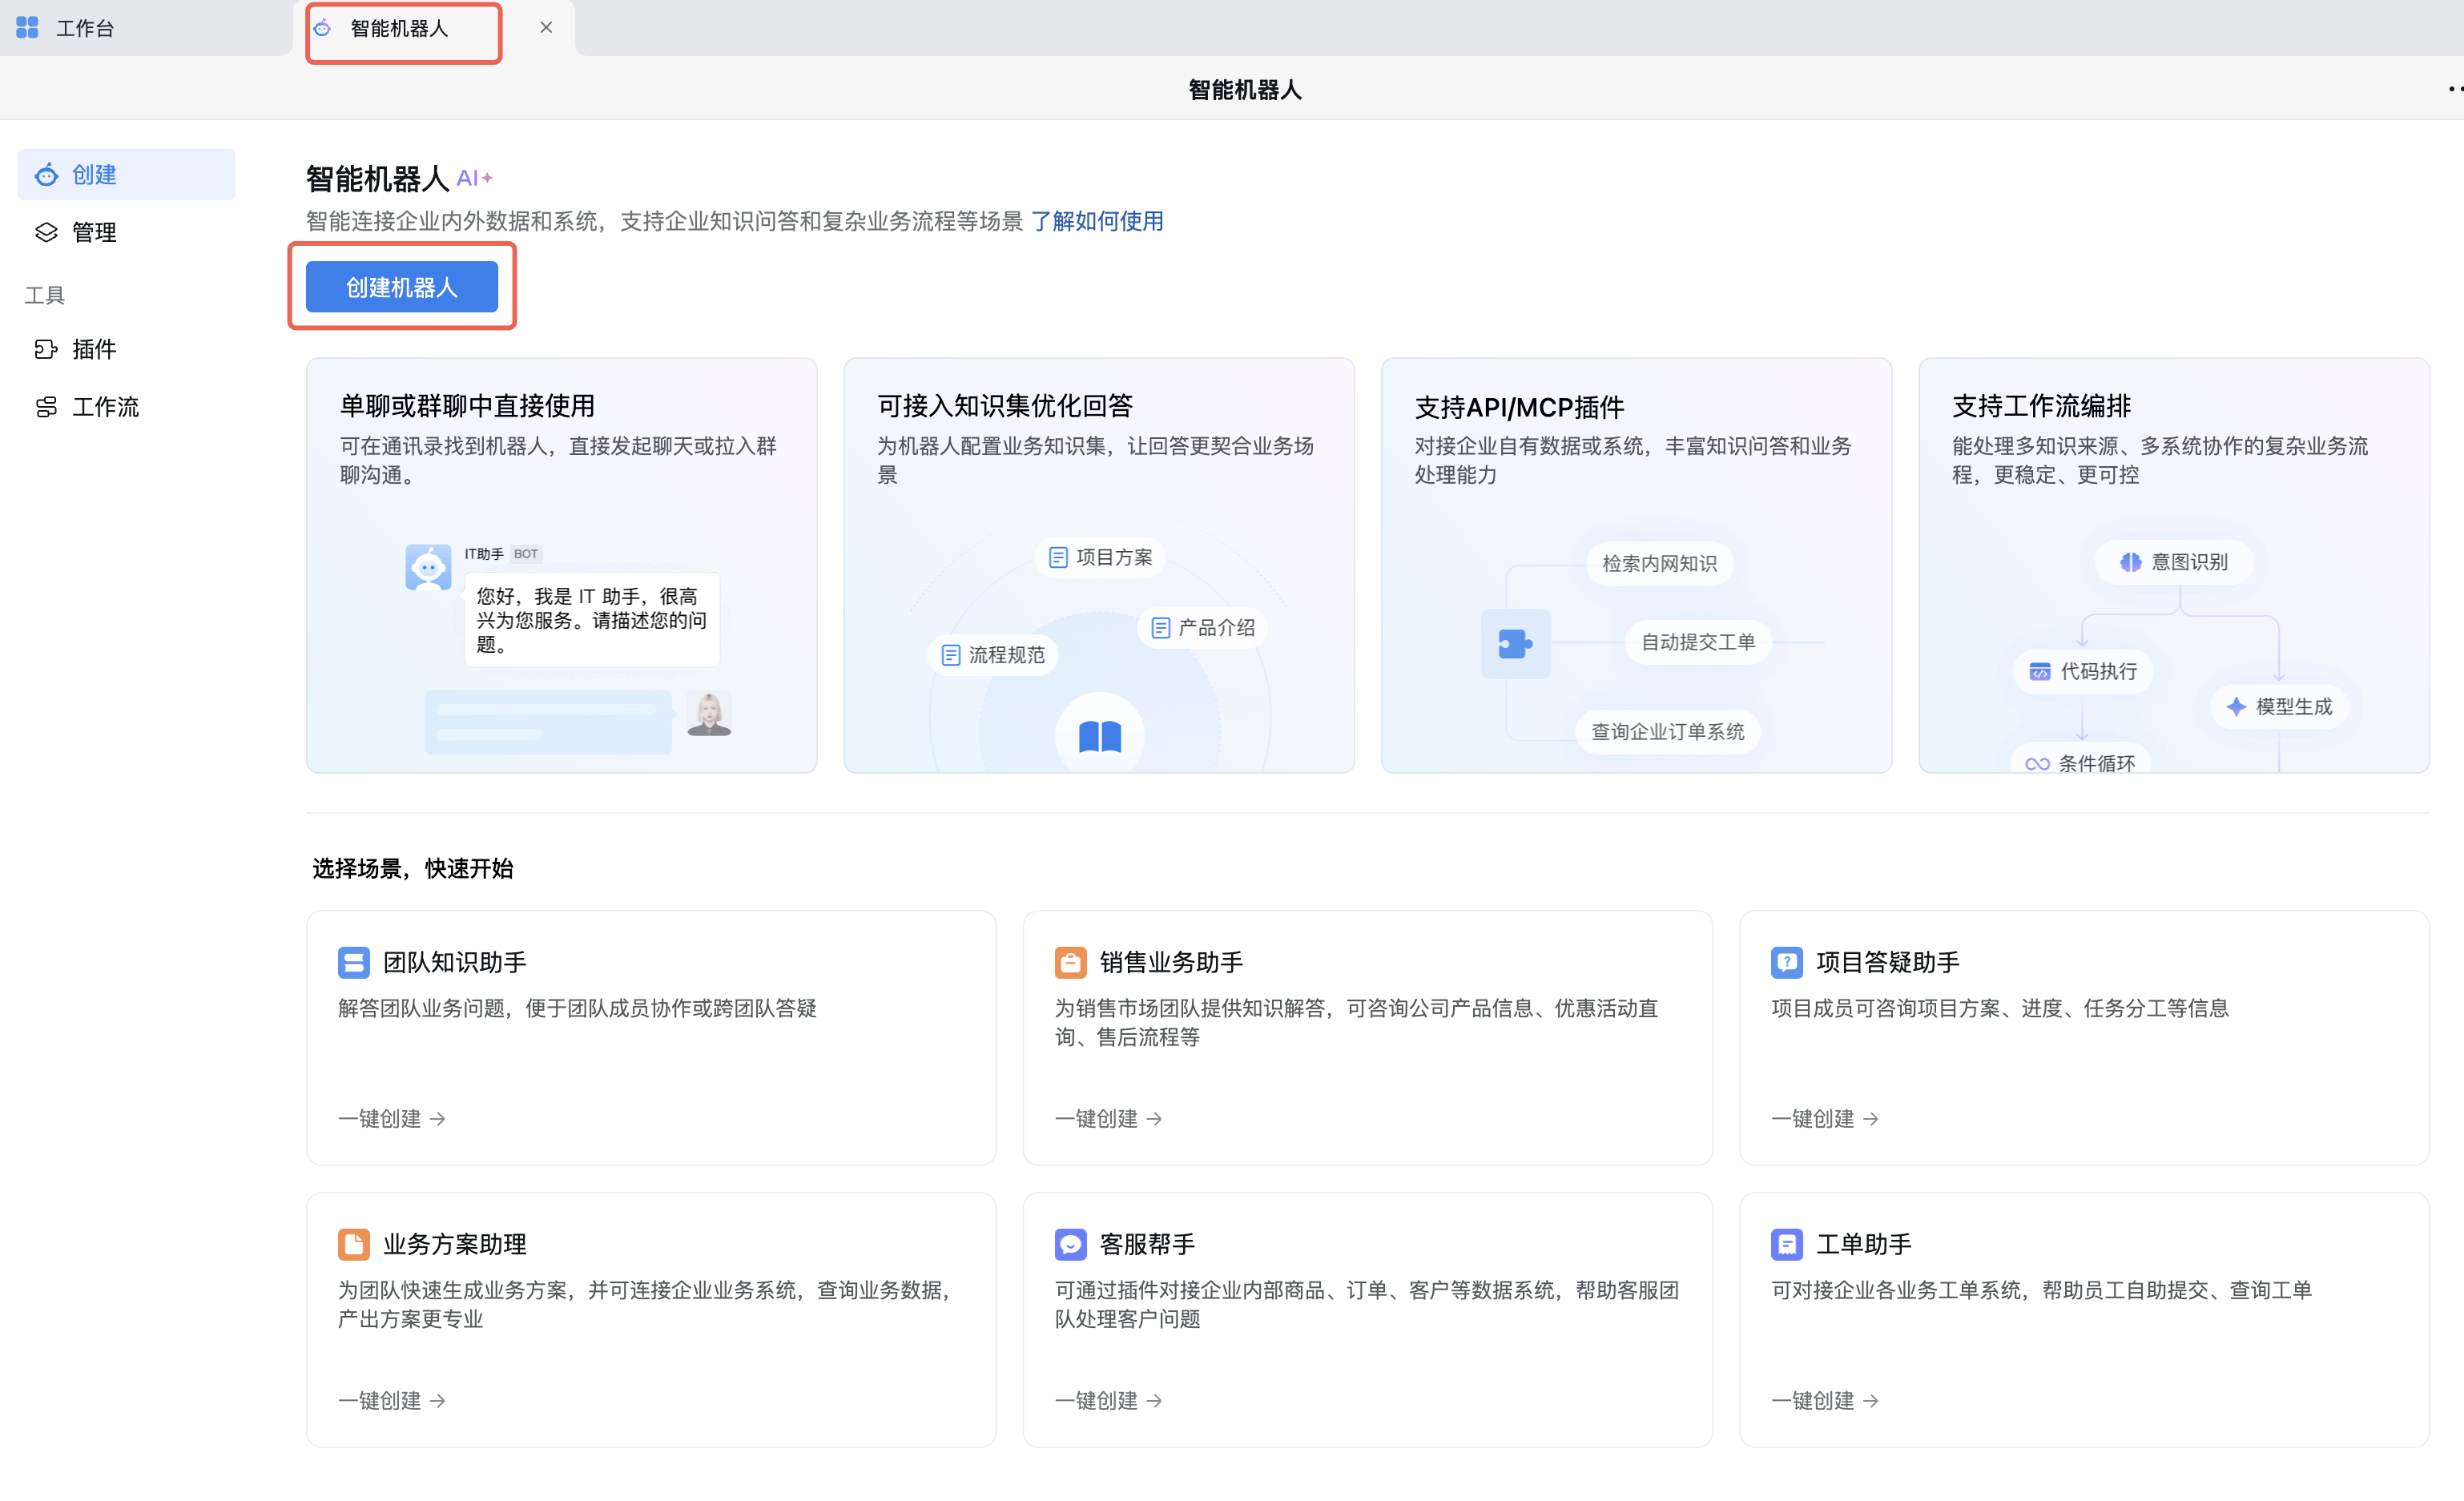This screenshot has width=2464, height=1501.
Task: Click 一键创建 under 项目答疑助手
Action: point(1824,1118)
